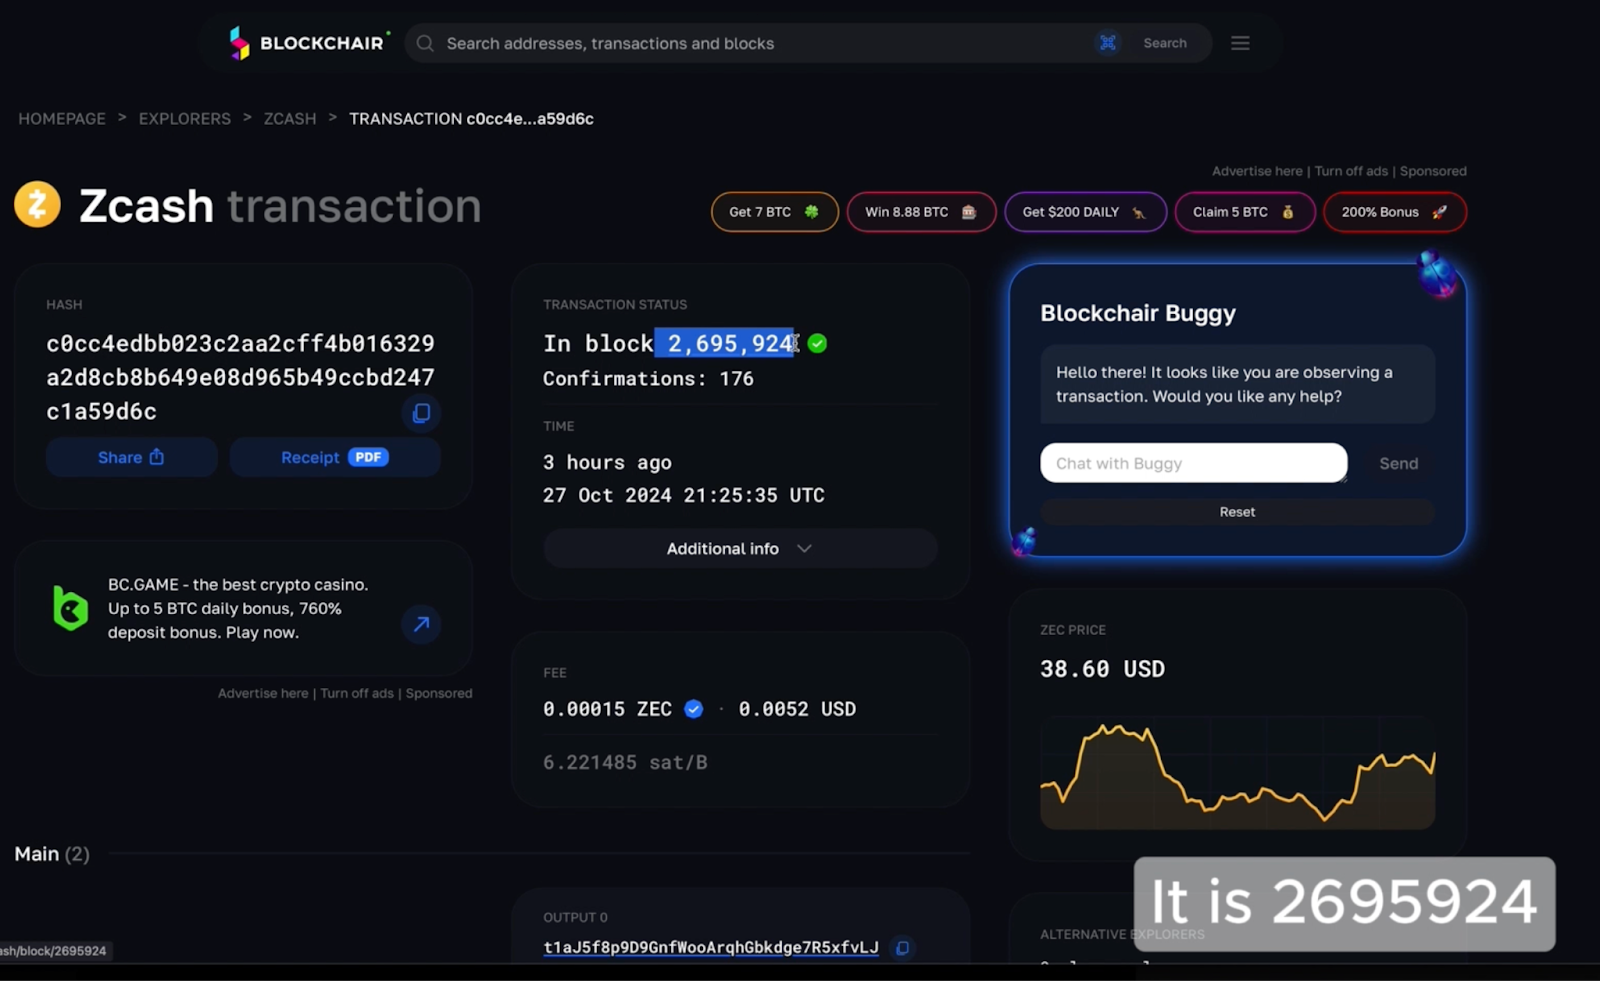Click the BC.GAME logo
The image size is (1600, 981).
pyautogui.click(x=70, y=608)
